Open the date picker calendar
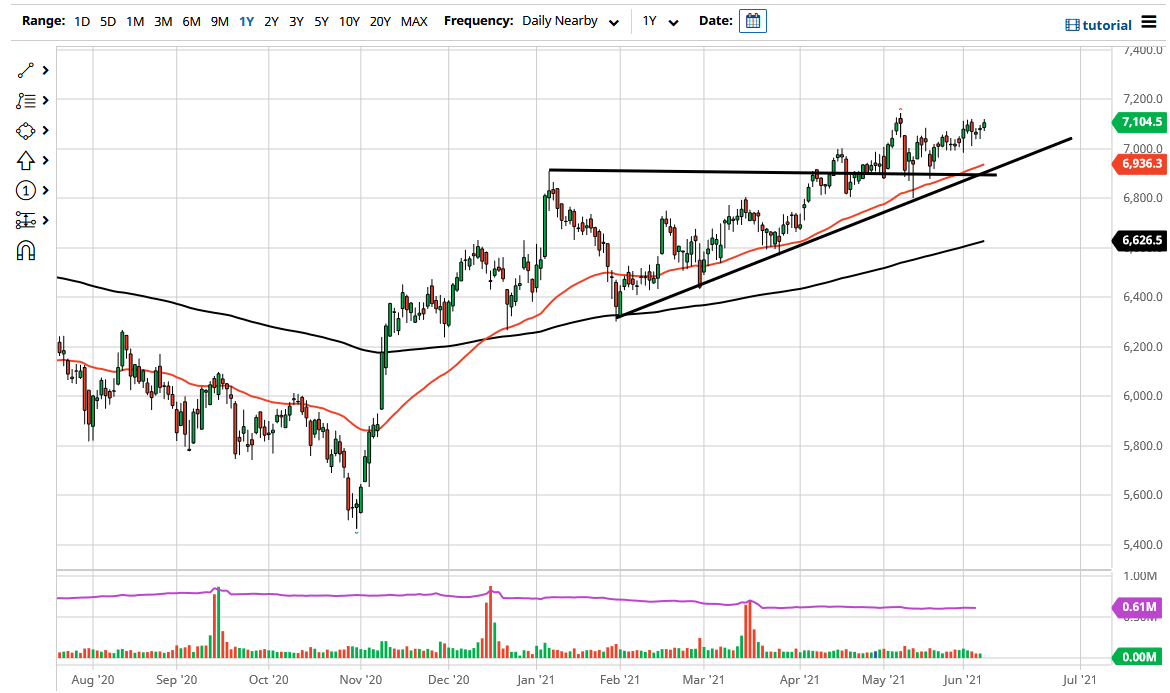The height and width of the screenshot is (693, 1170). coord(753,20)
